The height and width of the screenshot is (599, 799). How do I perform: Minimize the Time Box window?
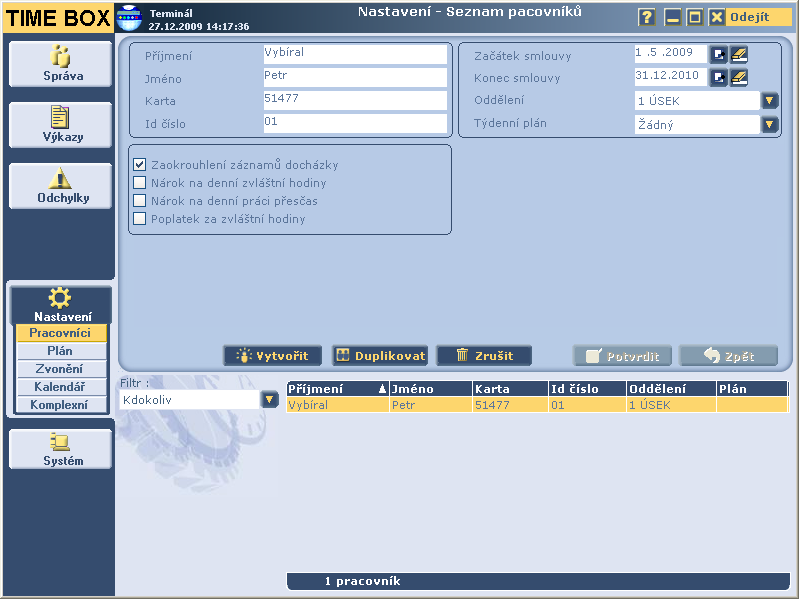click(673, 17)
